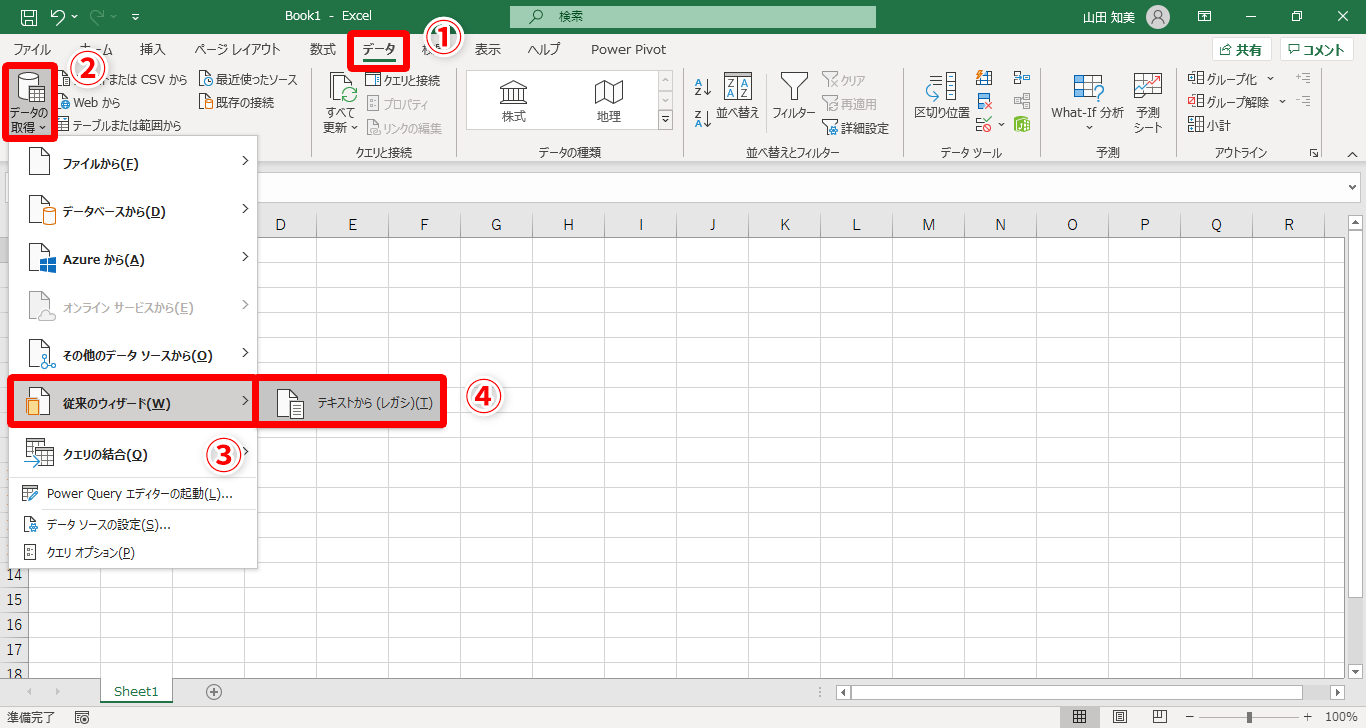
Task: Switch to the 挿入 ribbon tab
Action: [153, 49]
